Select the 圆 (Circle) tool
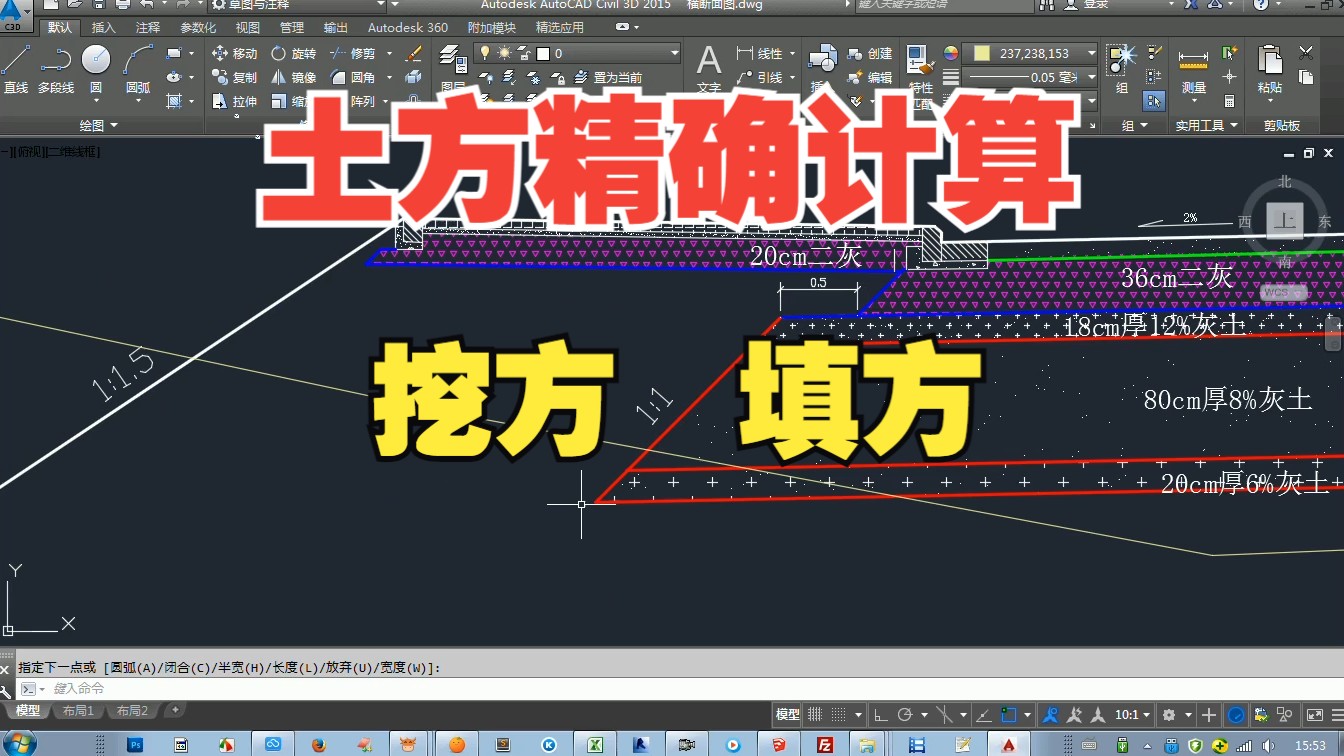Screen dimensions: 1344x756 coord(96,69)
